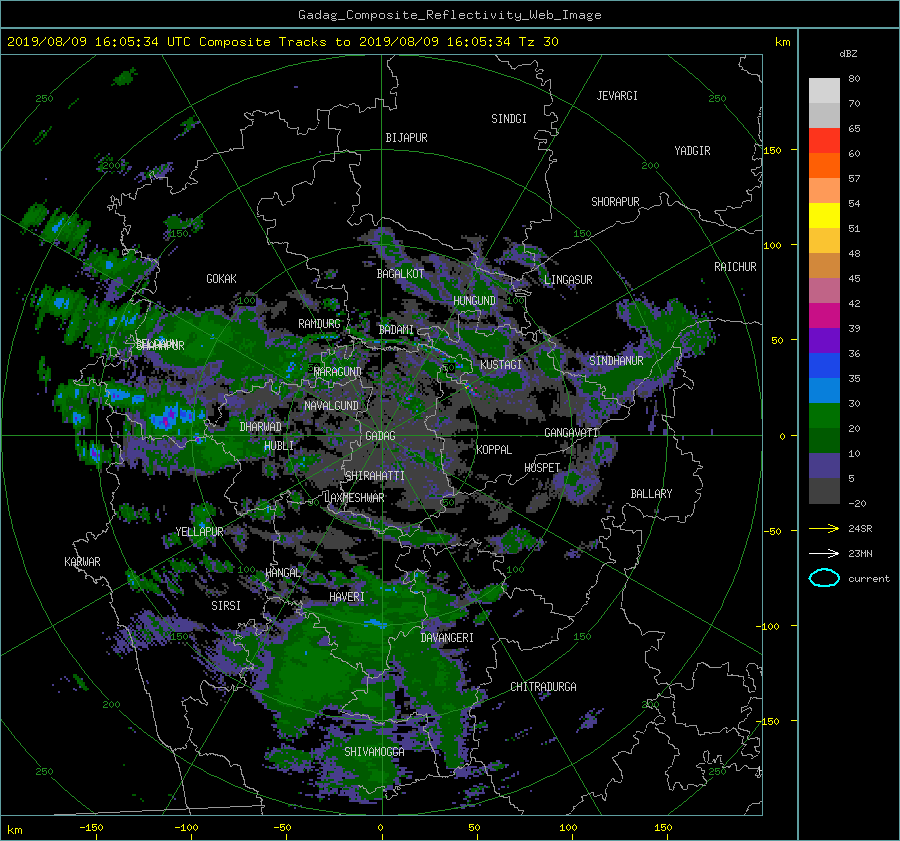Image resolution: width=900 pixels, height=841 pixels.
Task: Click the GANGAVATI city label
Action: [572, 433]
